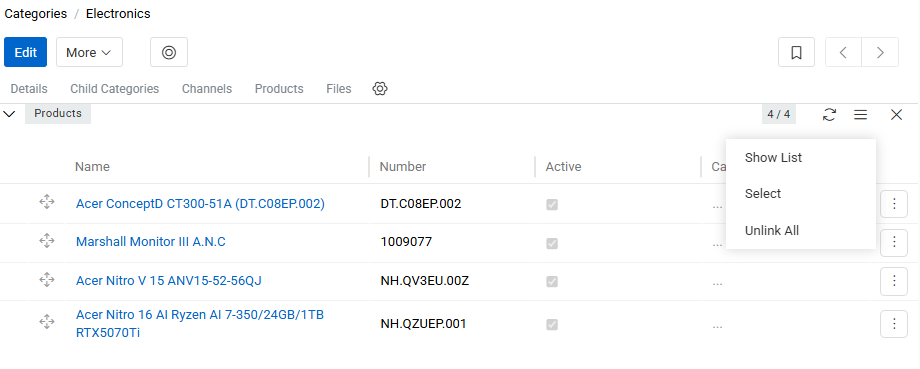
Task: Switch to the Details tab
Action: pos(29,89)
